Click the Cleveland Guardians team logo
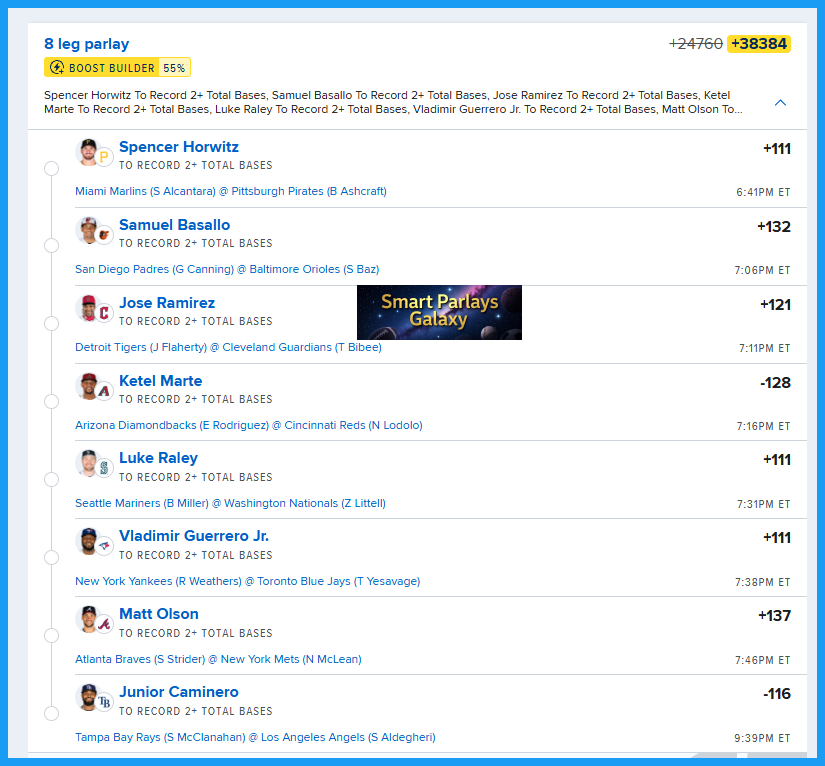Viewport: 825px width, 766px height. click(104, 313)
